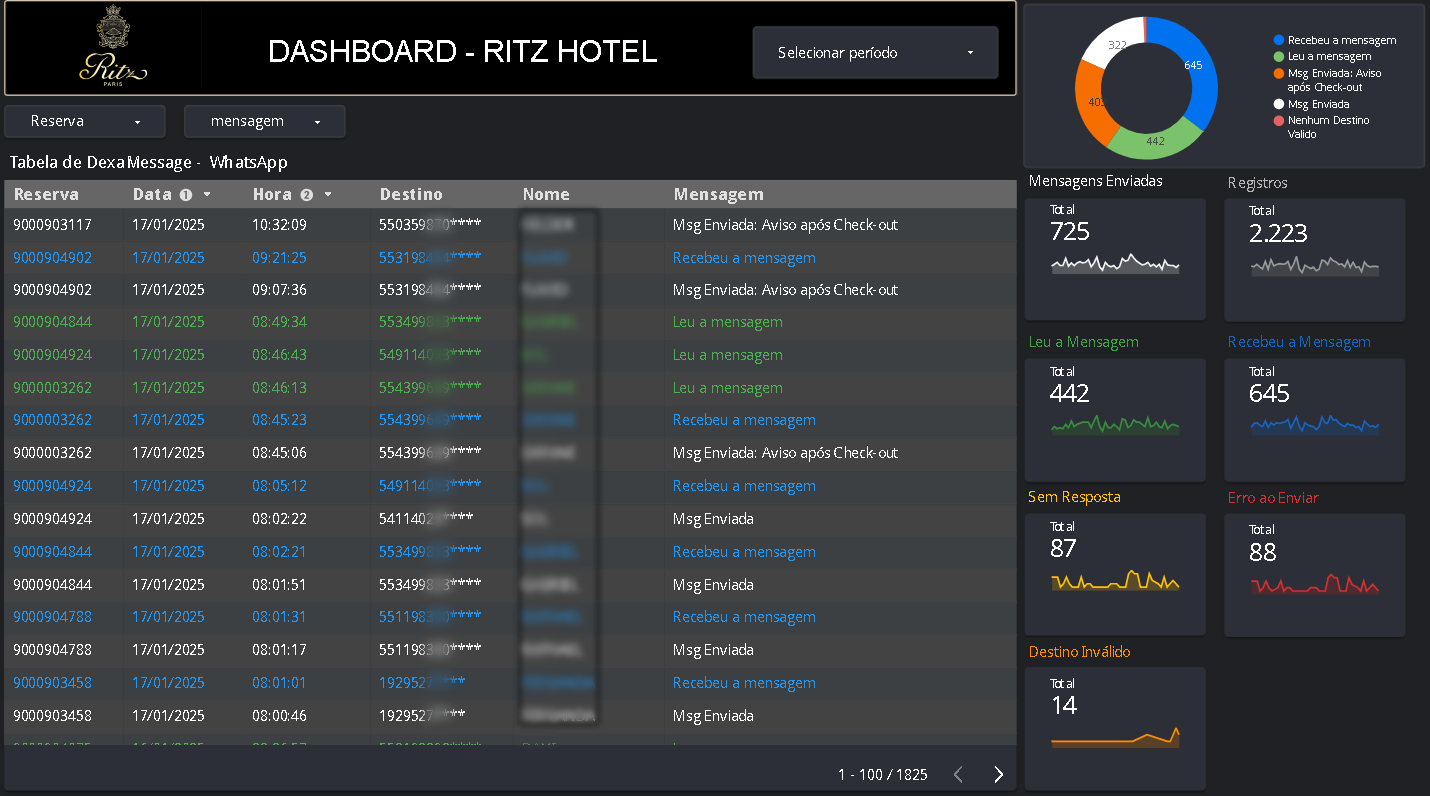Image resolution: width=1430 pixels, height=796 pixels.
Task: Open the mensagem filter dropdown
Action: pos(265,121)
